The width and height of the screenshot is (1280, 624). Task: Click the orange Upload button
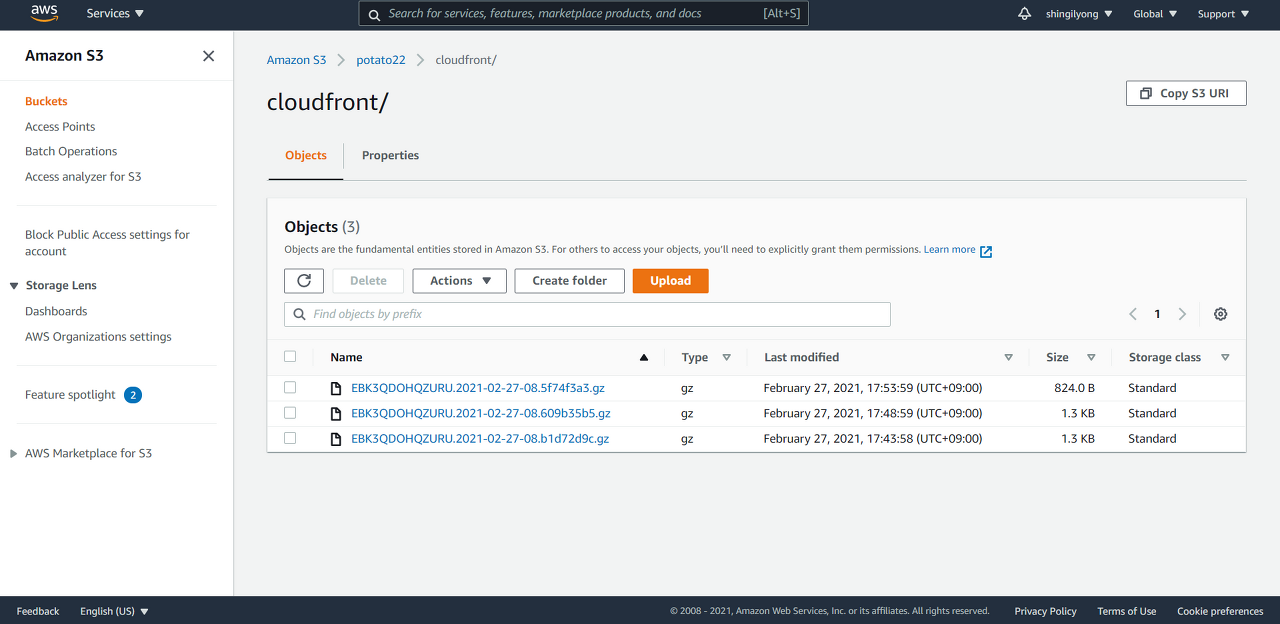pyautogui.click(x=670, y=281)
